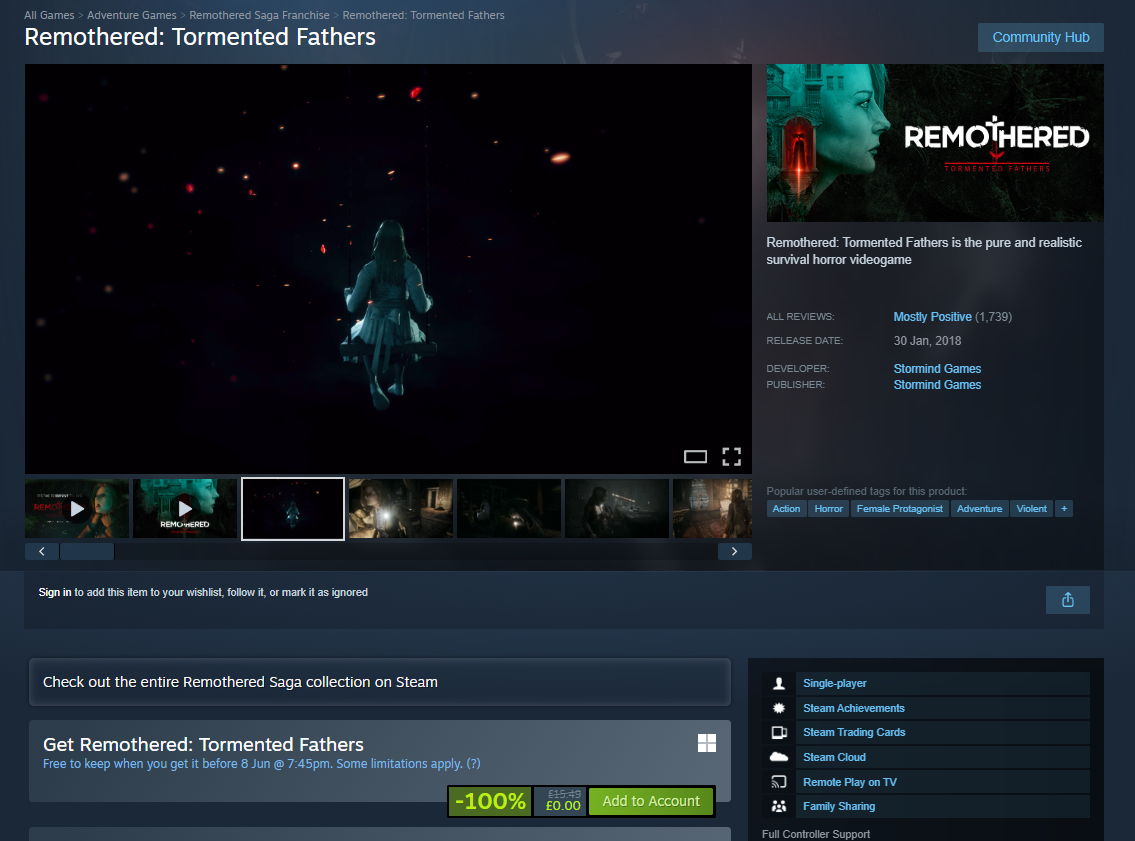Open the Remothered Saga collection banner
This screenshot has width=1135, height=841.
380,682
